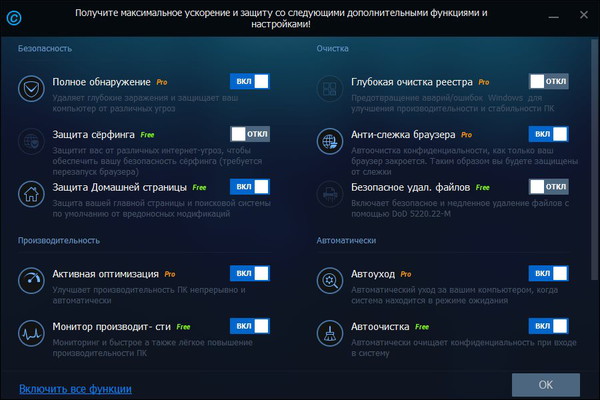Click the shredder icon beside Безопасное удал. файлов
The height and width of the screenshot is (400, 600).
pyautogui.click(x=330, y=193)
